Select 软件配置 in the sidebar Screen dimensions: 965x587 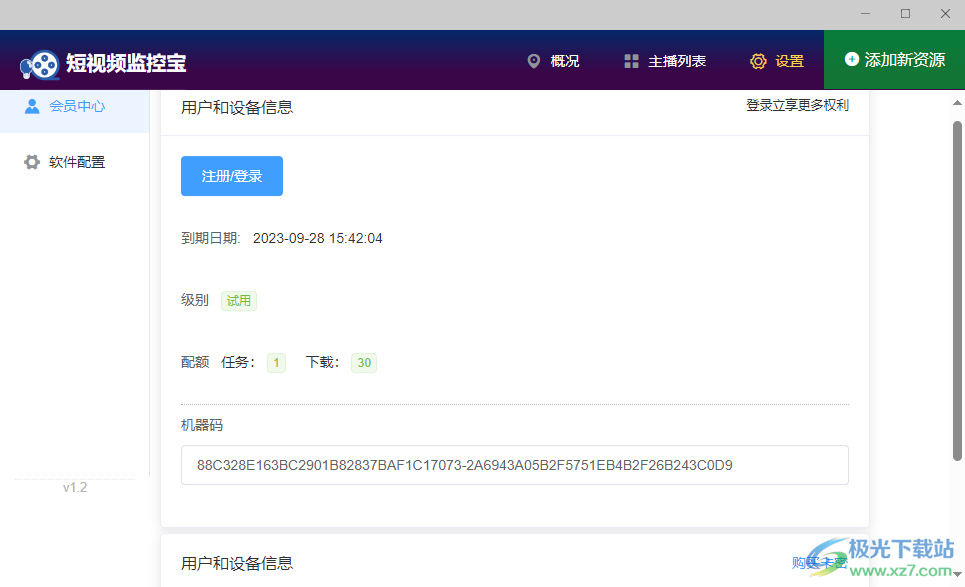(x=74, y=162)
